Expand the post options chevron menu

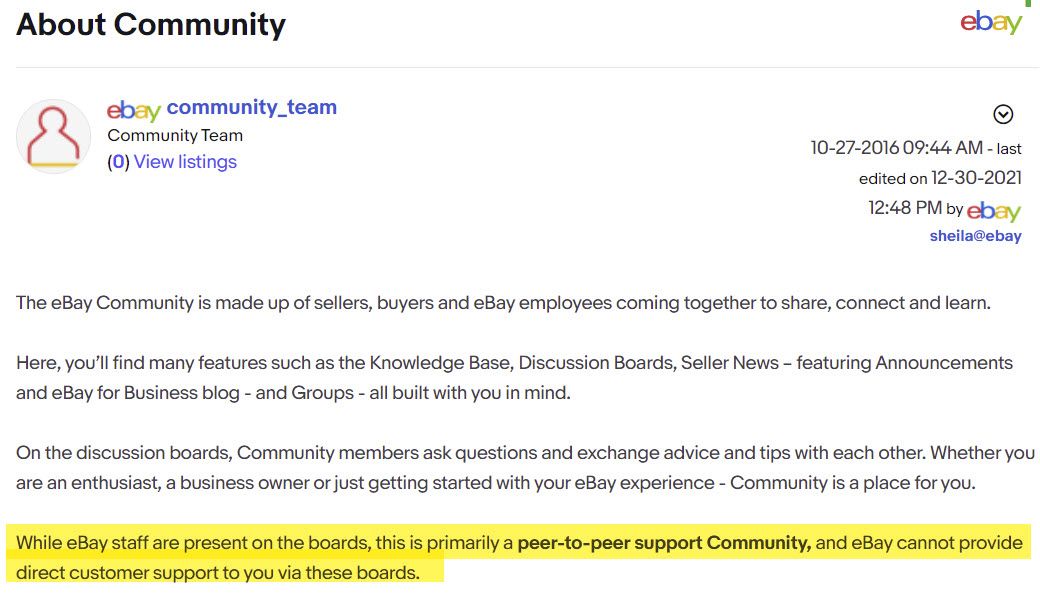[1003, 114]
